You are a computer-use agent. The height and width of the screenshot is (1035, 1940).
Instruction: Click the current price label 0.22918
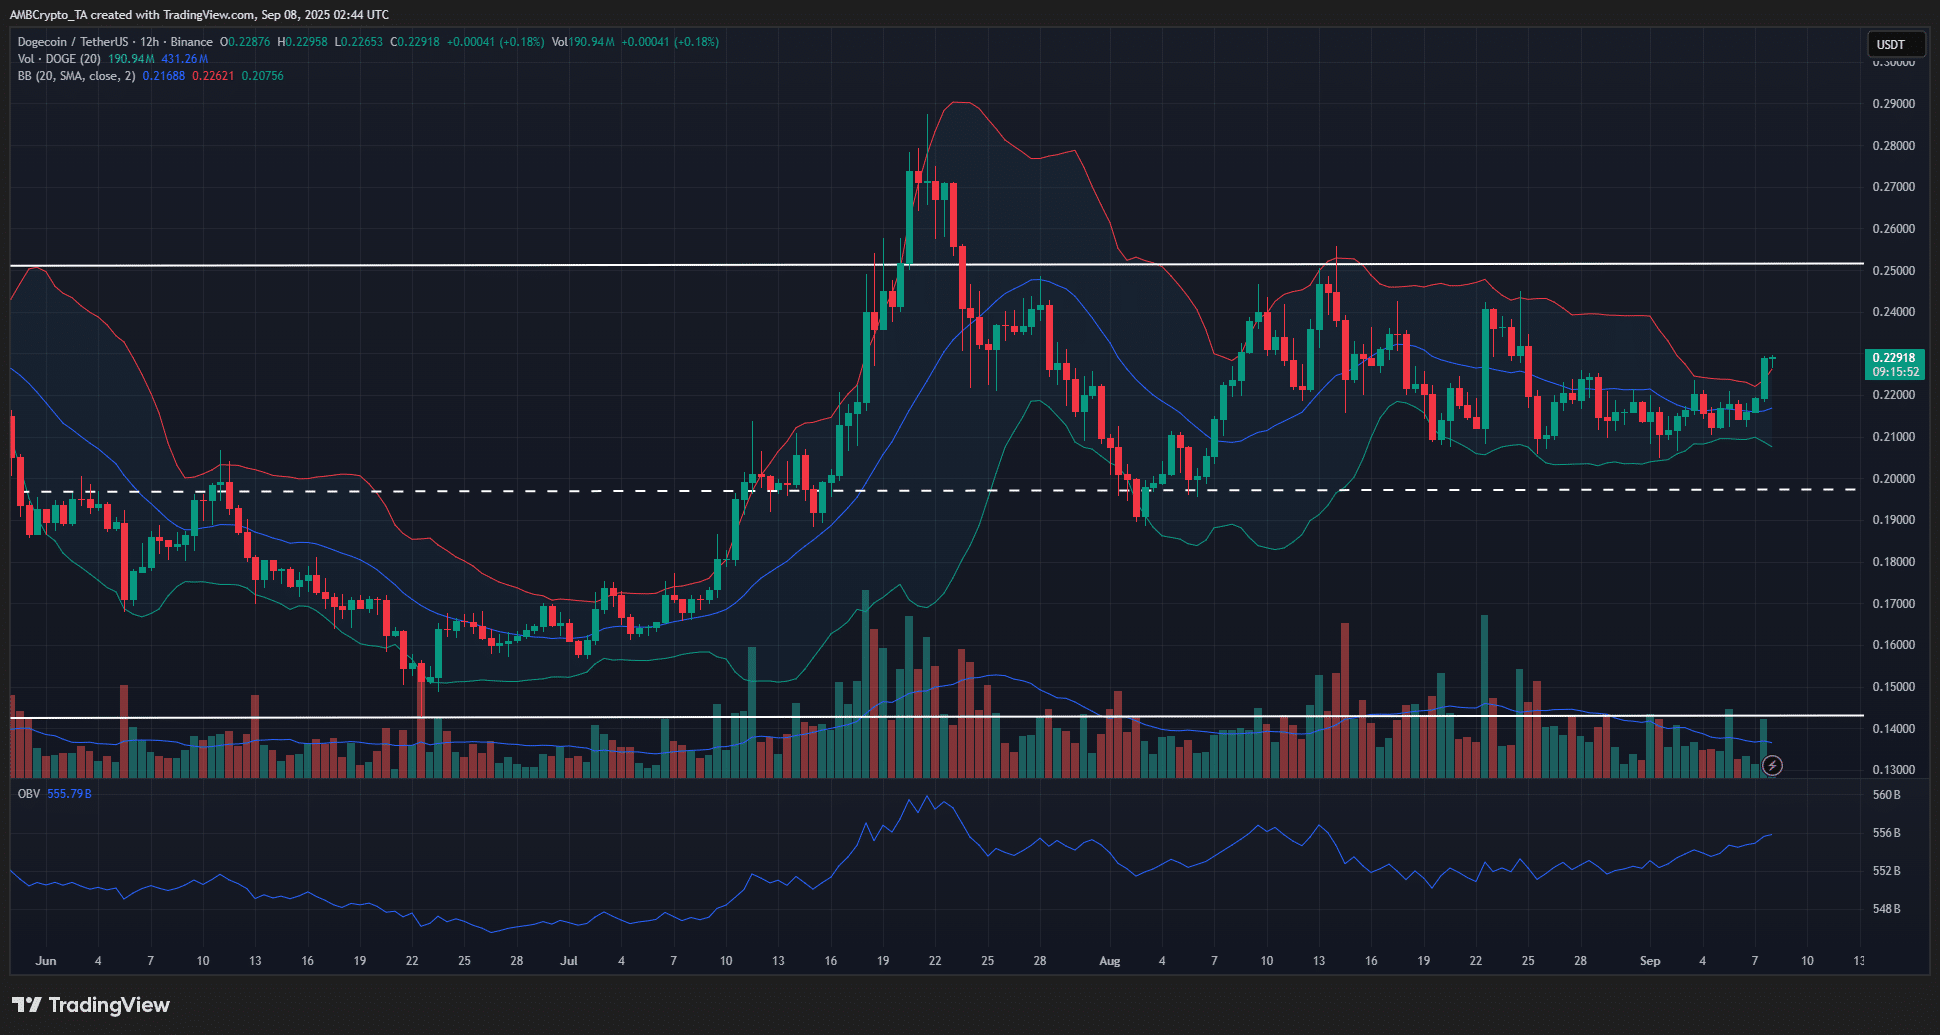pyautogui.click(x=1894, y=358)
